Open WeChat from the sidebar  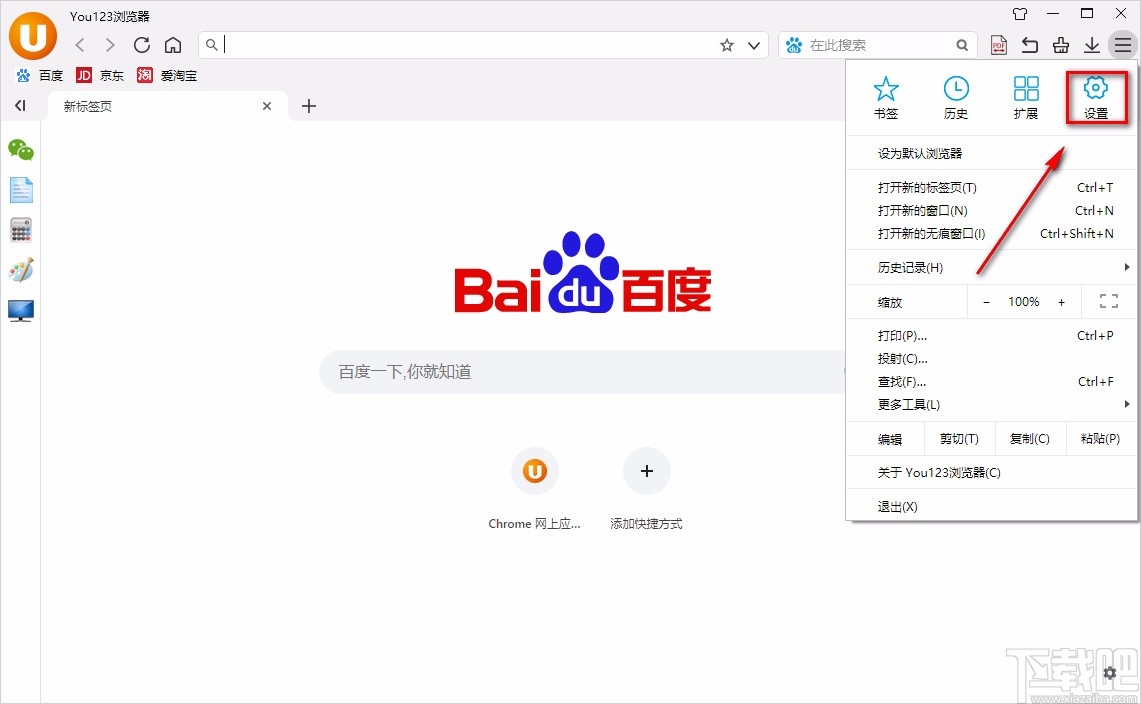pyautogui.click(x=21, y=149)
